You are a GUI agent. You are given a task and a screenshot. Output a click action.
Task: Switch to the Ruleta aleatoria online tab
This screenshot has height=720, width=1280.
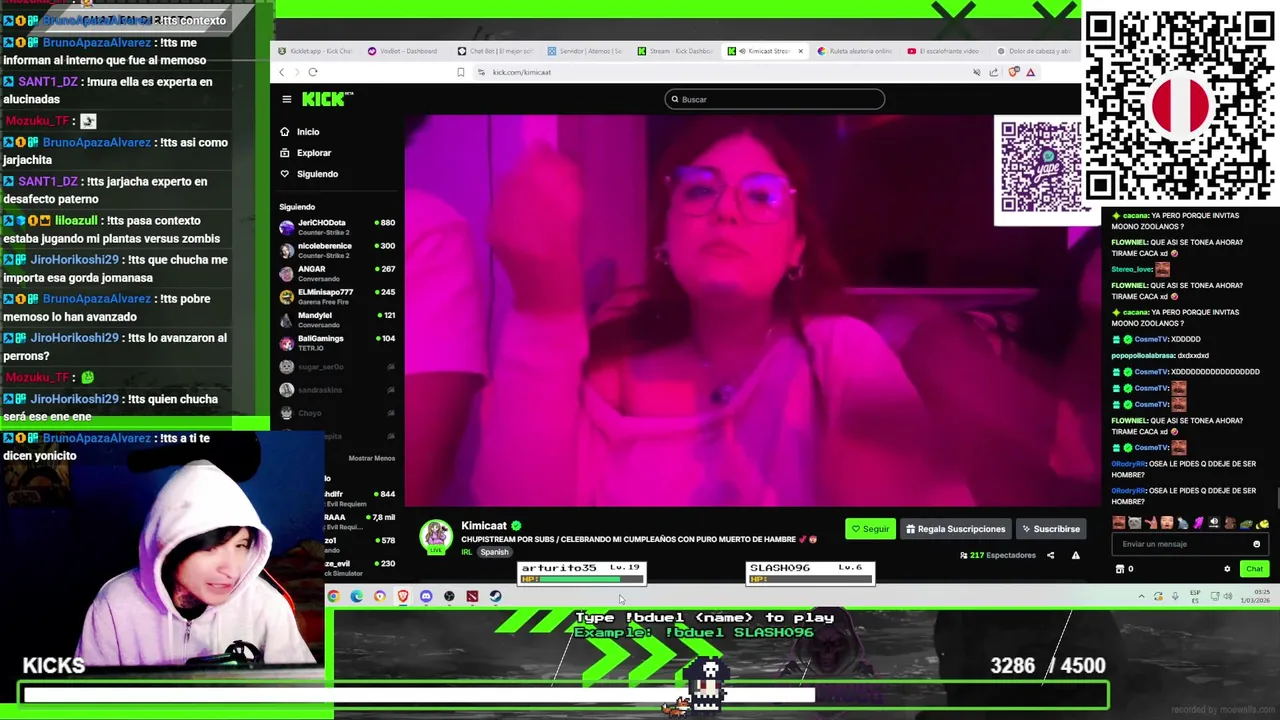855,51
